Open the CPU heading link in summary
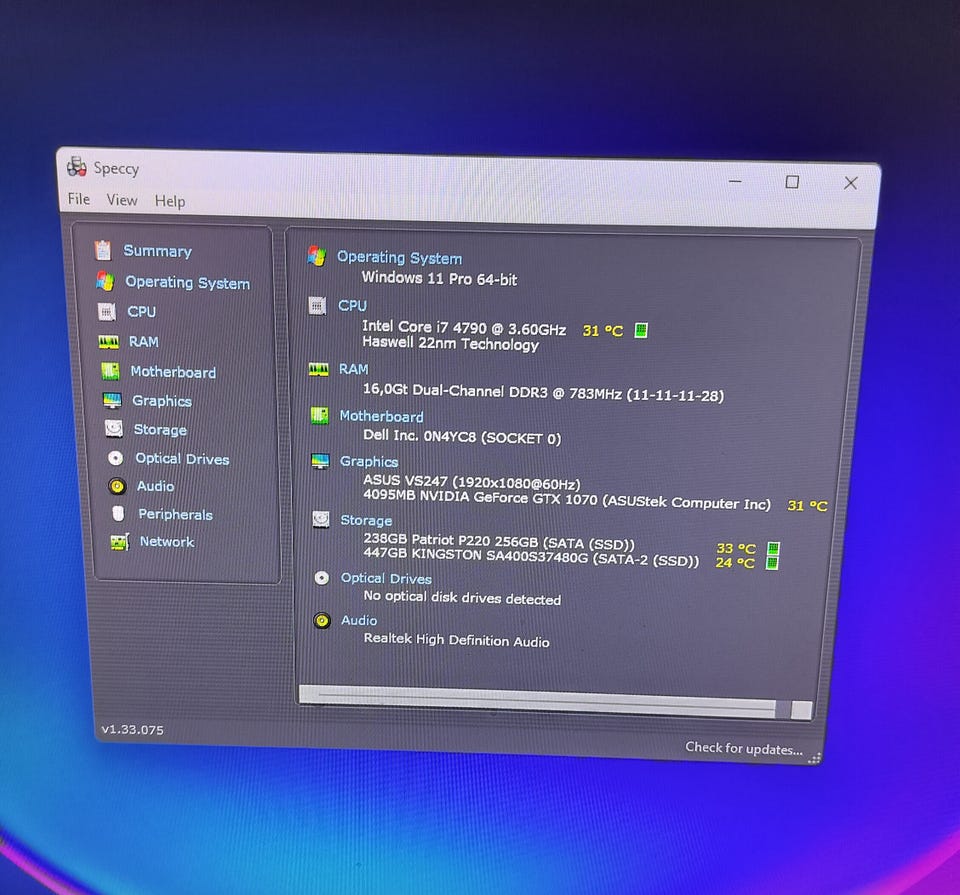960x895 pixels. [x=353, y=305]
